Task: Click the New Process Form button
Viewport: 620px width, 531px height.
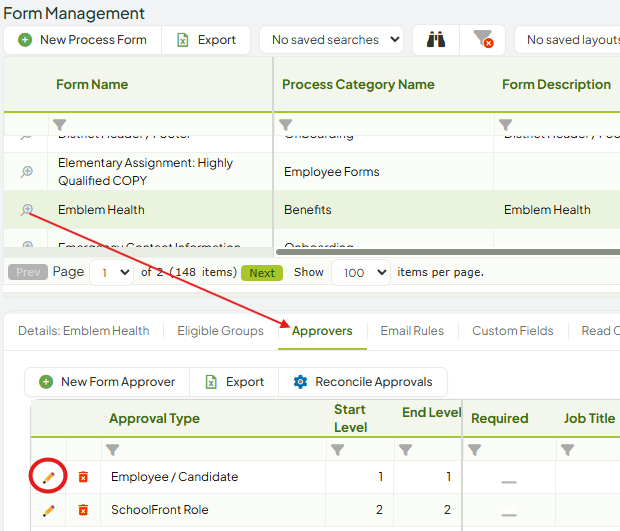Action: (x=82, y=40)
